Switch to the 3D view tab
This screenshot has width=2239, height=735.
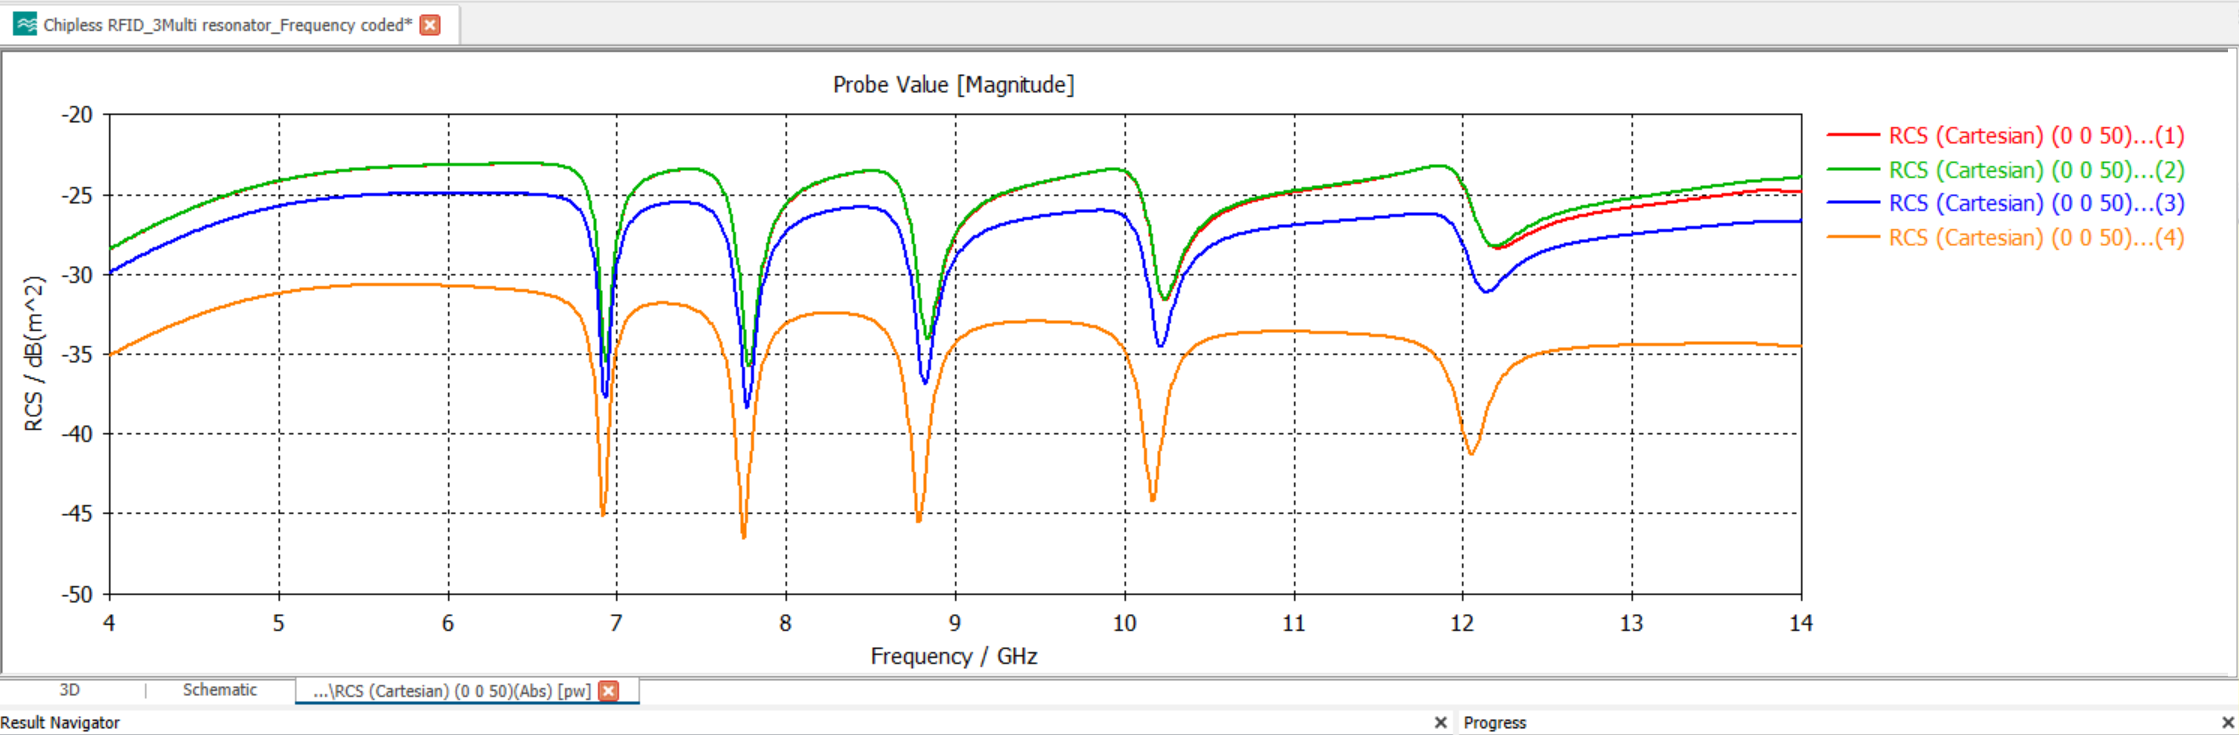[69, 690]
